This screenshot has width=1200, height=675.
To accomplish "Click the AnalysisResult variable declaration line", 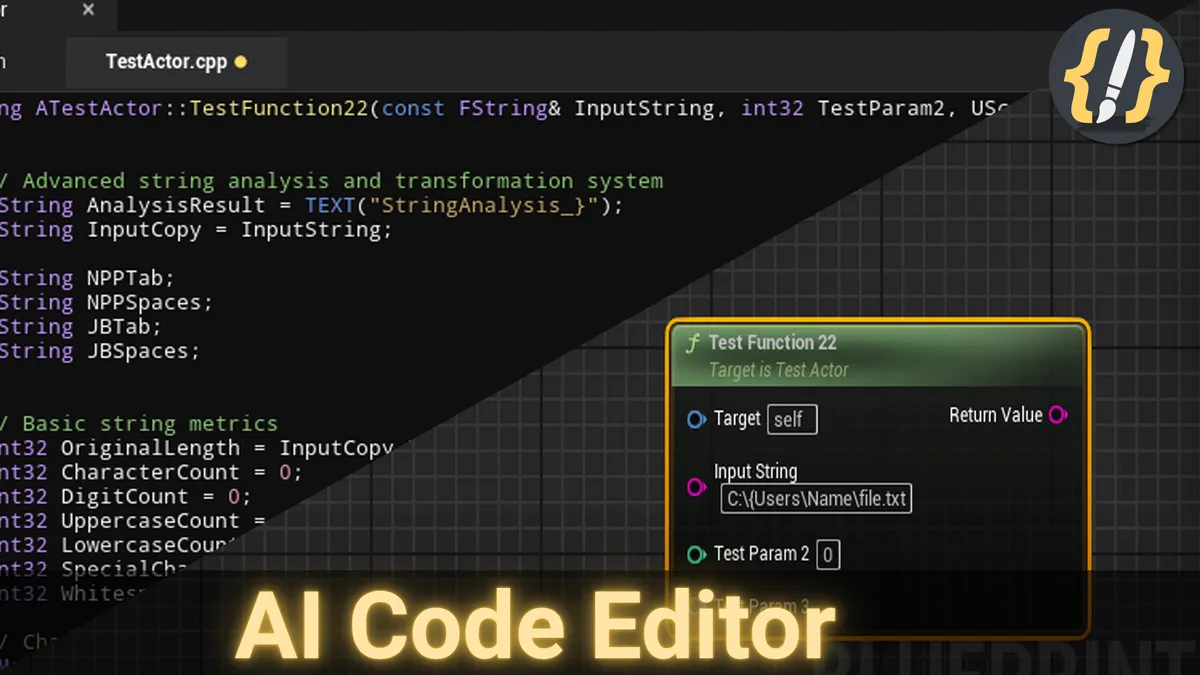I will [311, 206].
